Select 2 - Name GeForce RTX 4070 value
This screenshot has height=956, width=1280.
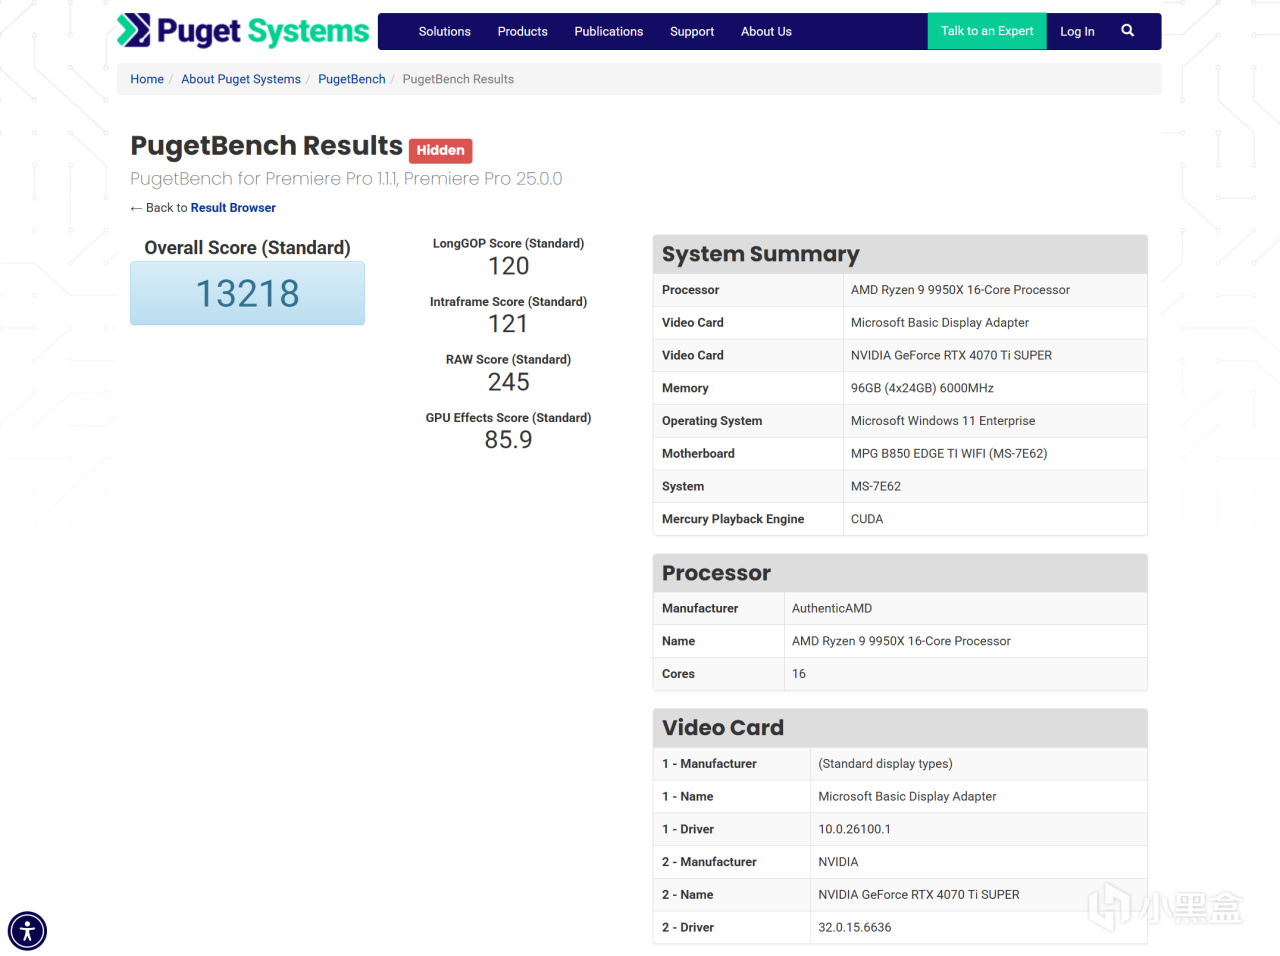pyautogui.click(x=919, y=895)
